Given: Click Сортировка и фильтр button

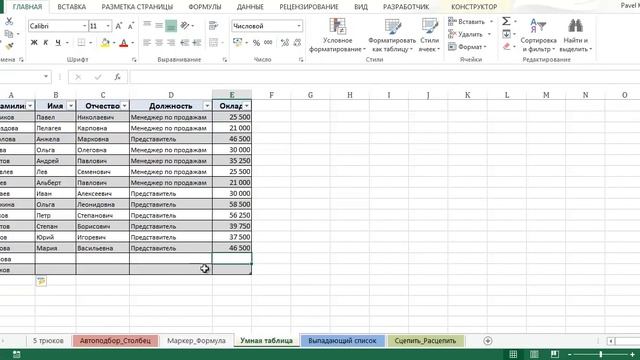Looking at the screenshot, I should (538, 35).
